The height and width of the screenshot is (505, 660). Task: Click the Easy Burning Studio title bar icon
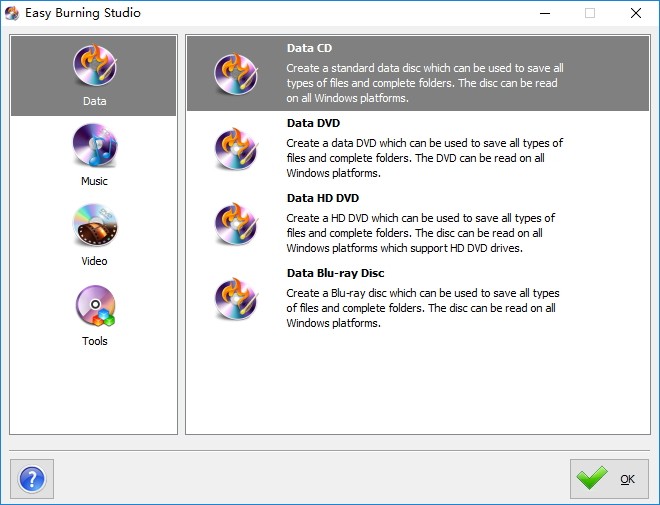pos(12,13)
